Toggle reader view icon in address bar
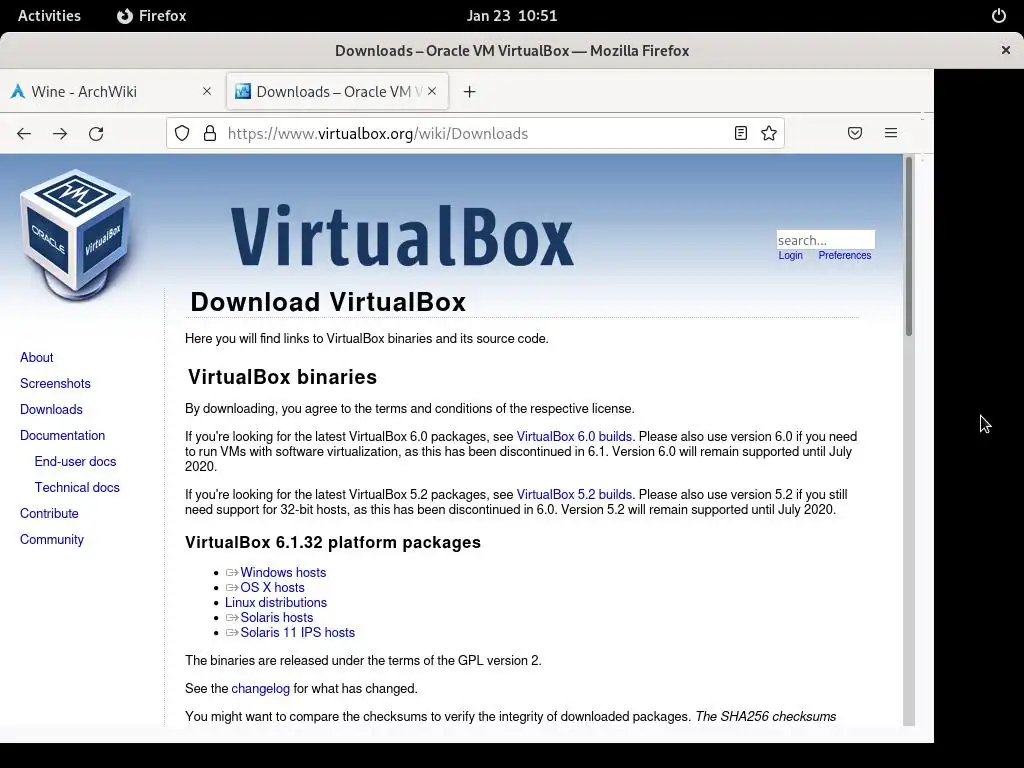1024x768 pixels. pyautogui.click(x=741, y=133)
